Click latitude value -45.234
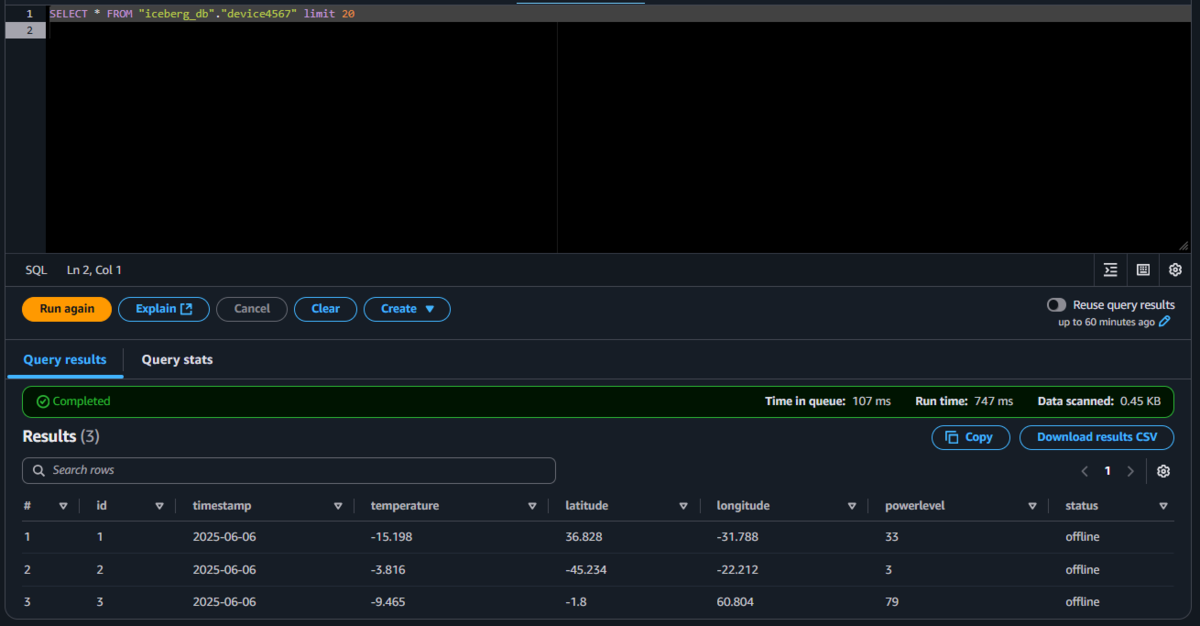This screenshot has width=1200, height=626. (586, 570)
